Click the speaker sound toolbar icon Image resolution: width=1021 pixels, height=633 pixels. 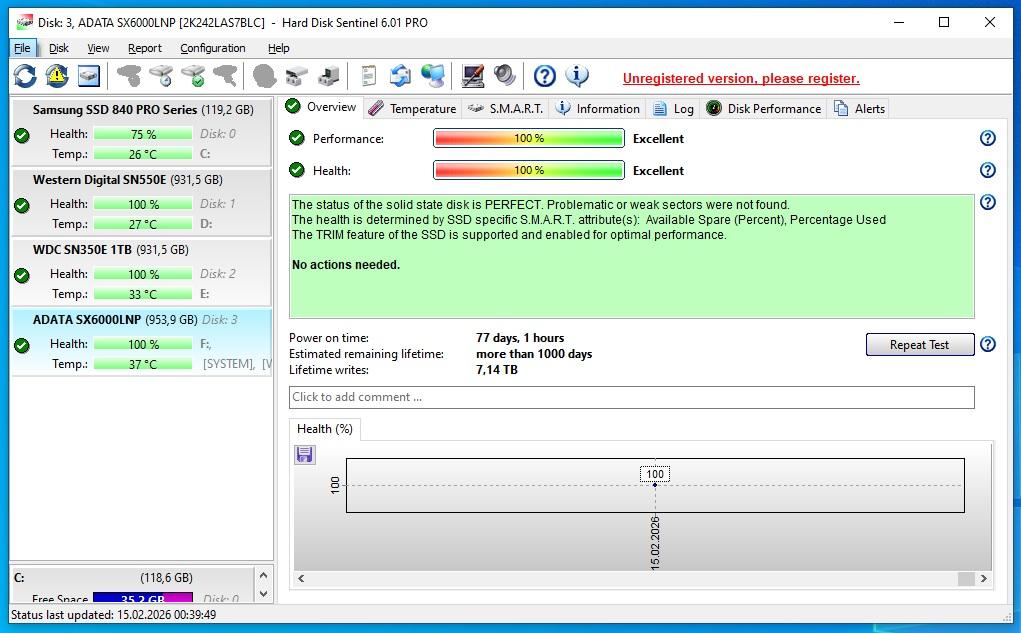coord(505,76)
